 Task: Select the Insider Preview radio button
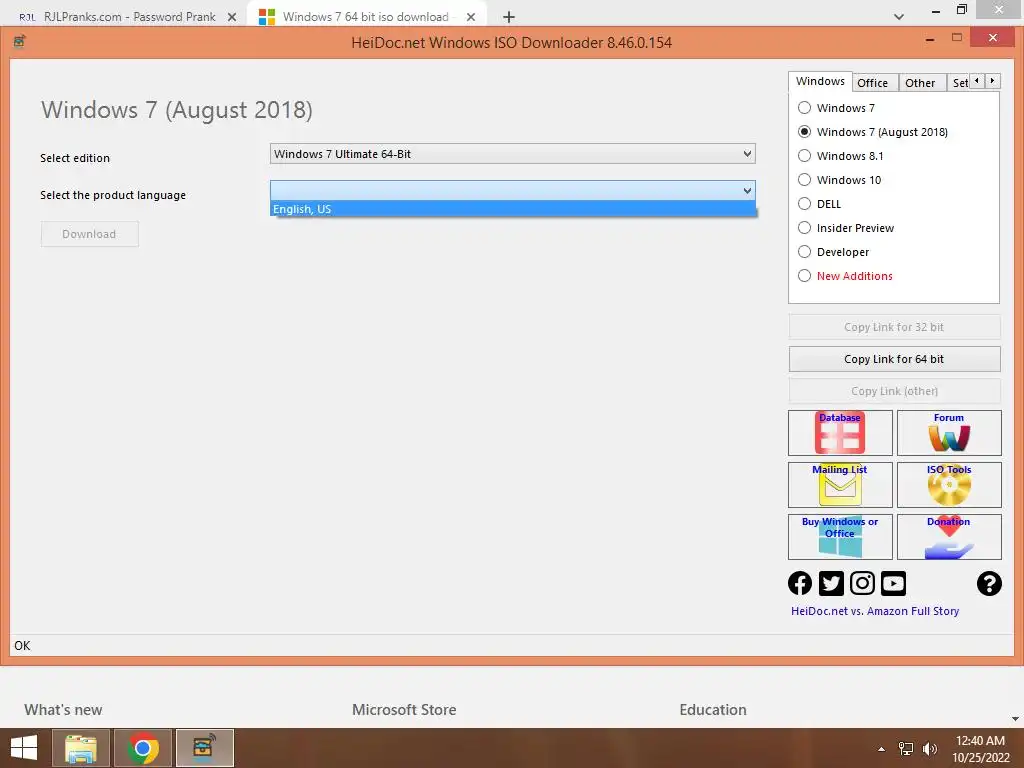point(805,228)
